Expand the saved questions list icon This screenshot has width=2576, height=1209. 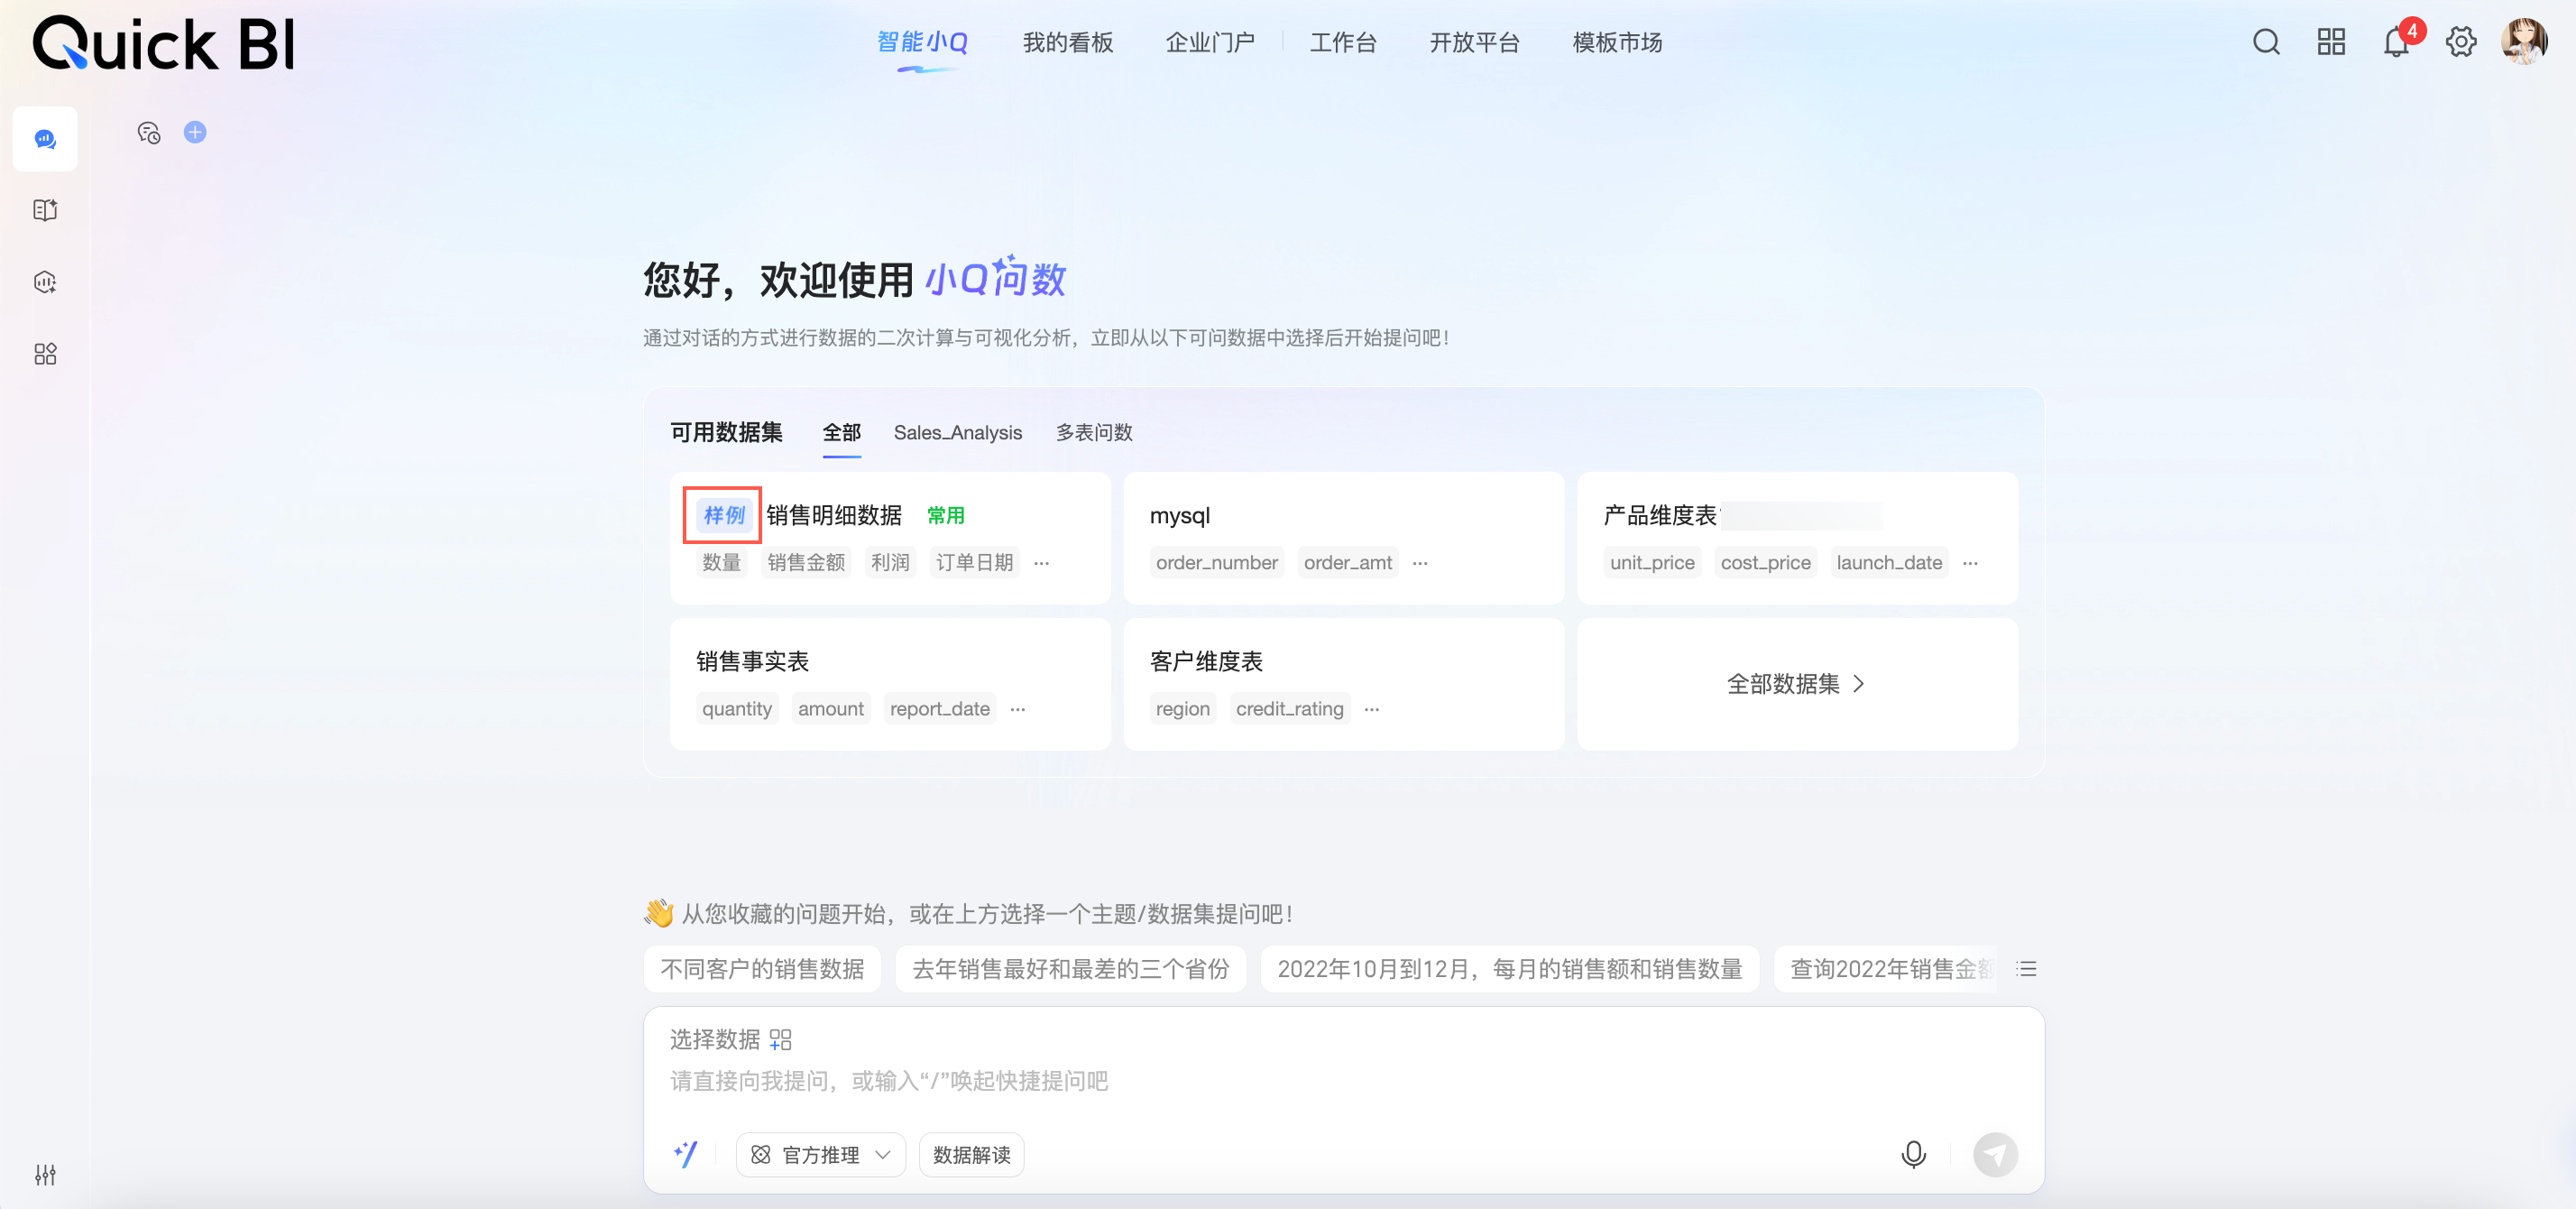[x=2026, y=968]
